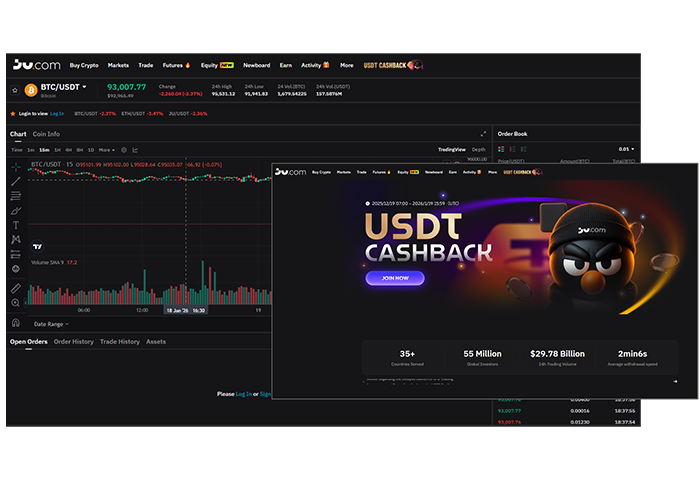Switch to the Coin Info tab
The width and height of the screenshot is (700, 480).
(x=46, y=134)
